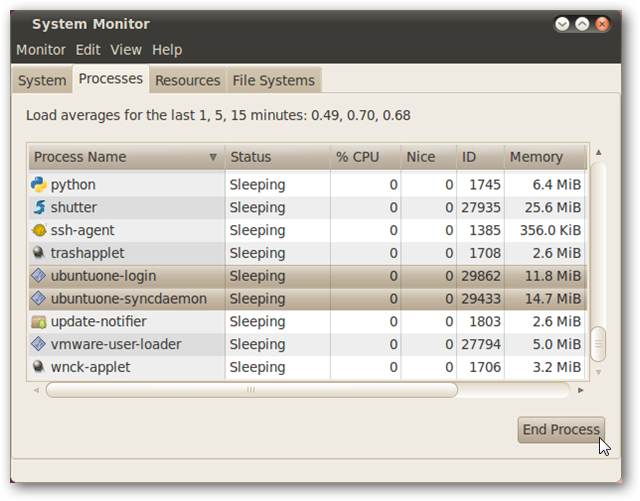Select the trashapplet icon
This screenshot has height=501, width=640.
coord(39,253)
